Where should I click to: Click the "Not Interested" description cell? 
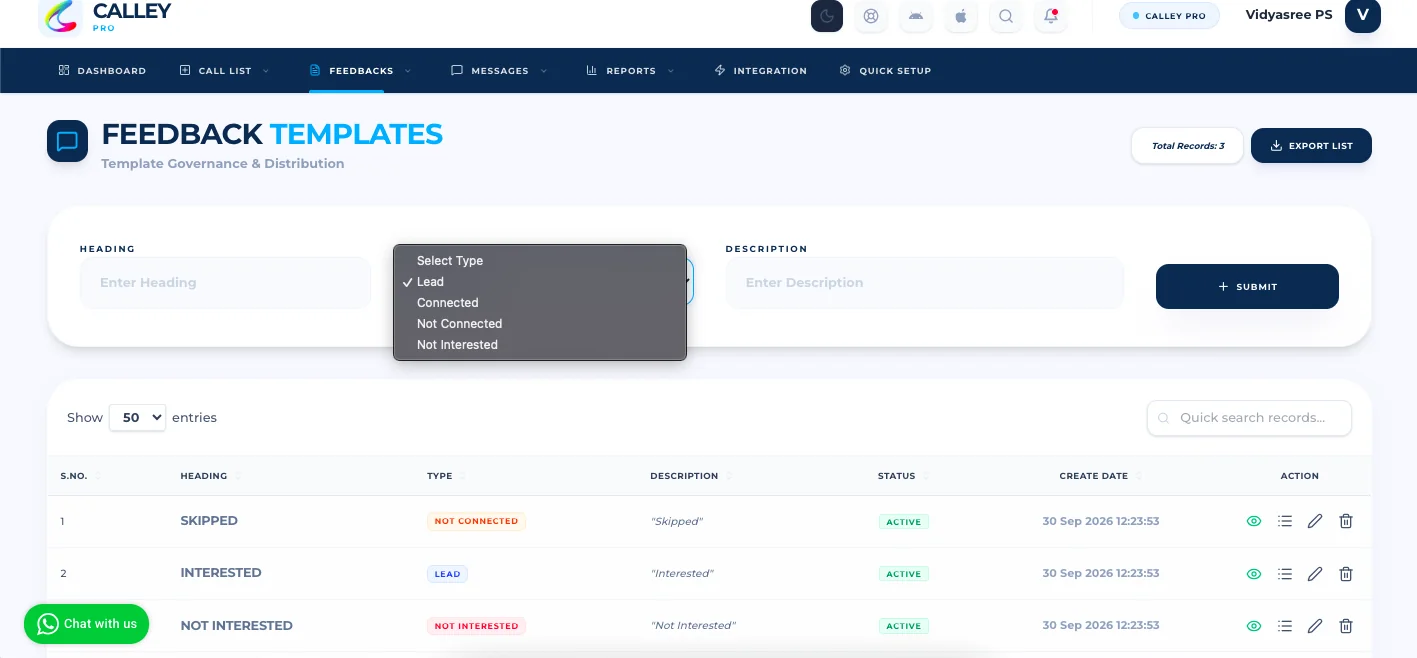693,626
